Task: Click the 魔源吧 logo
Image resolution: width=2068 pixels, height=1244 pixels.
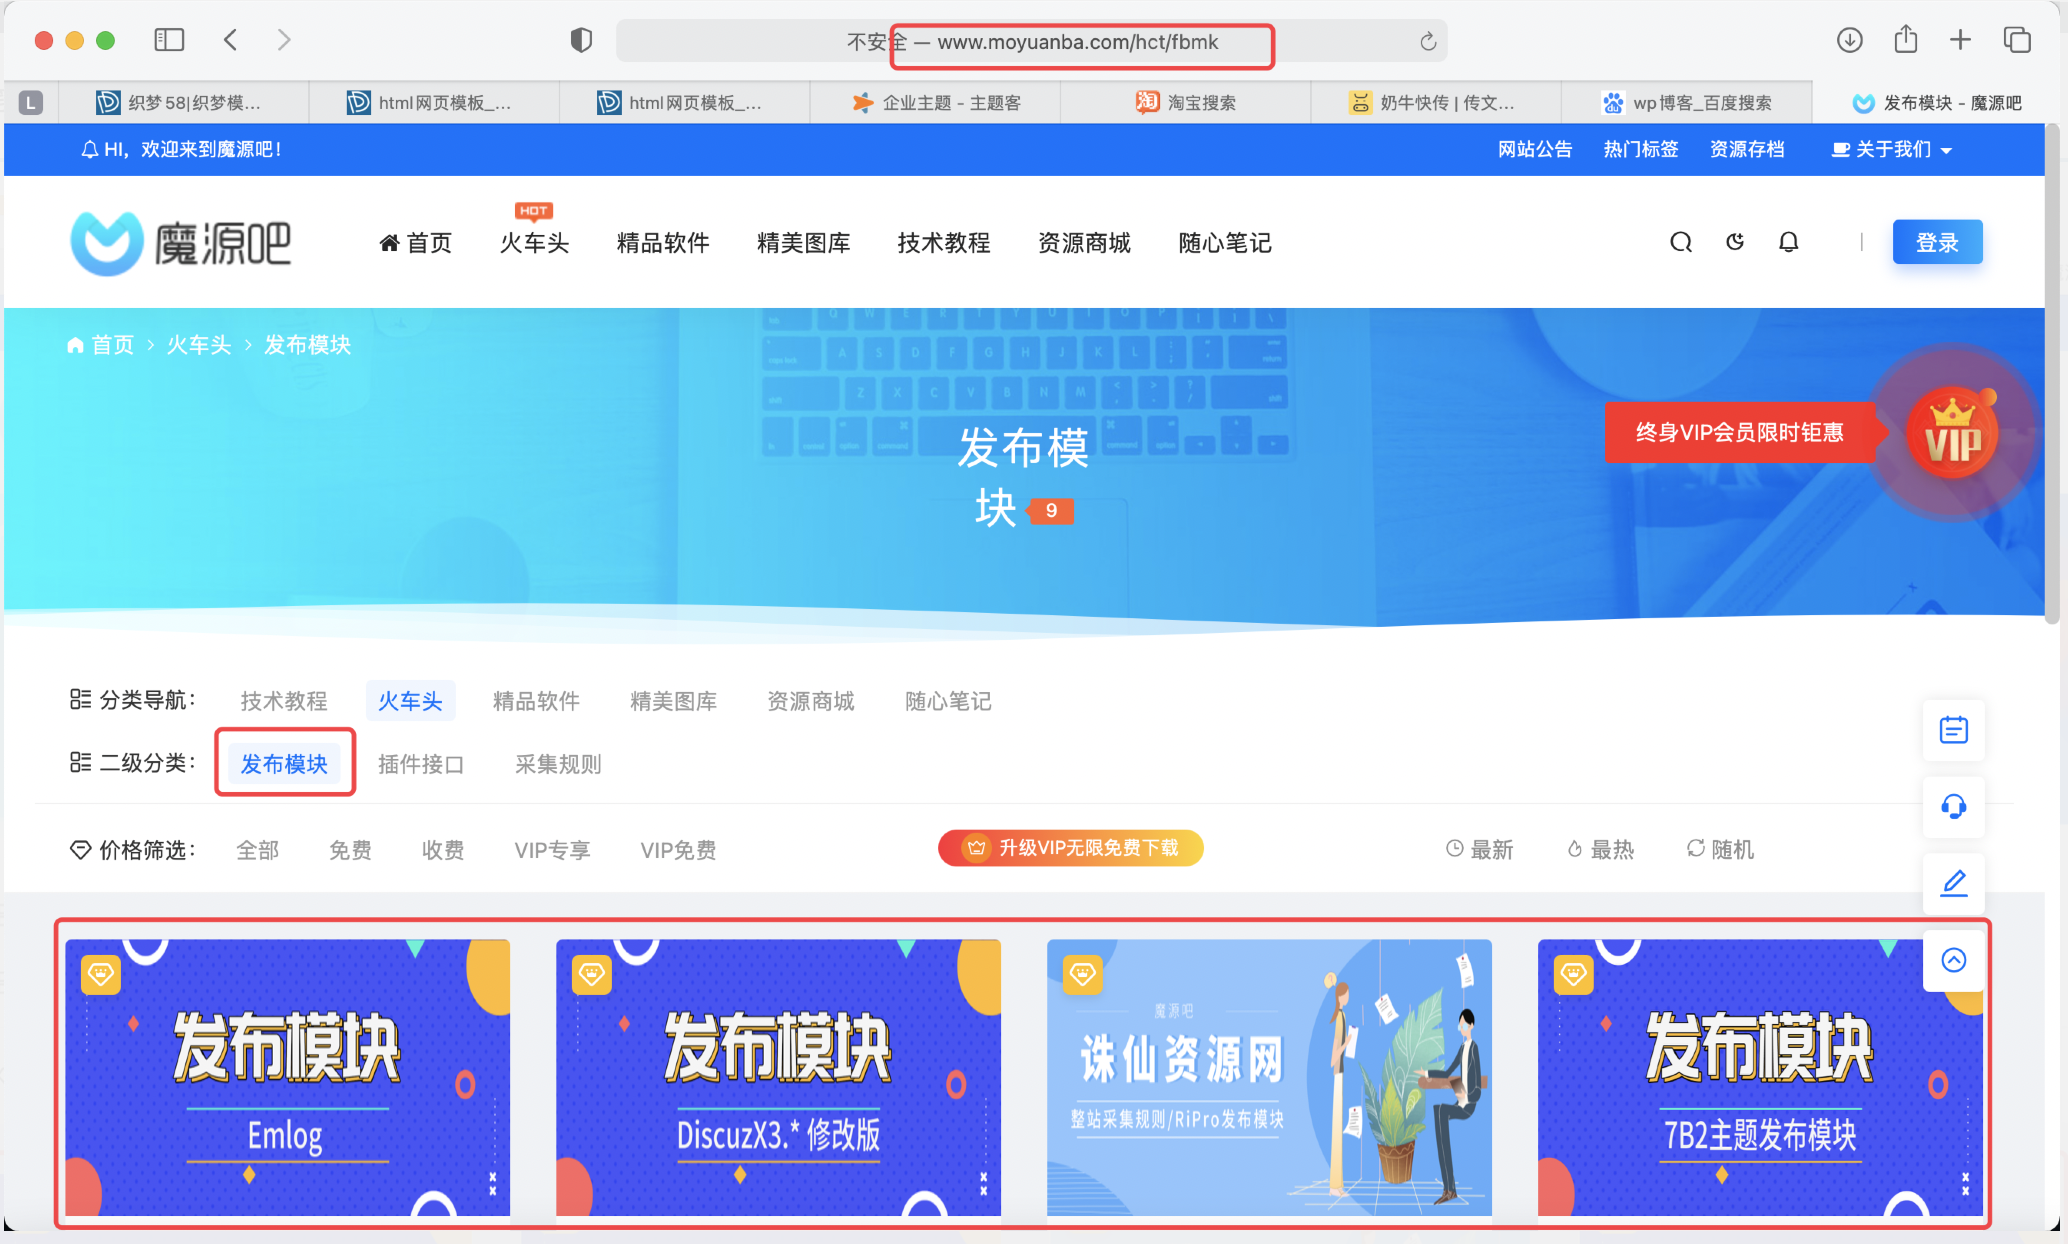Action: click(180, 243)
